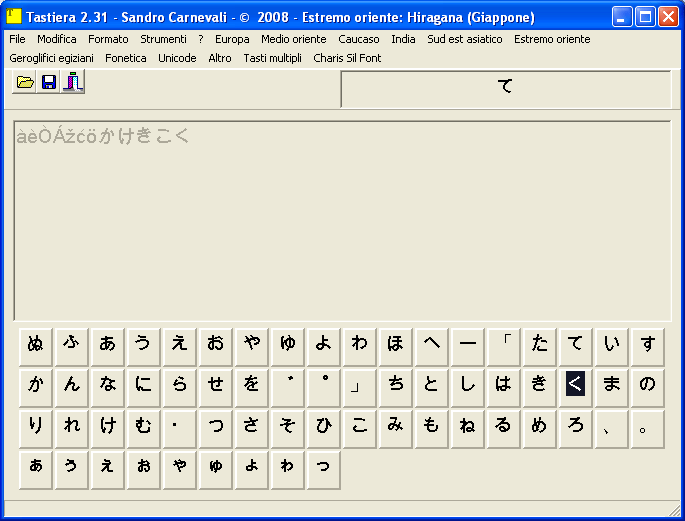Open the Modifica menu
This screenshot has height=521, width=685.
57,39
